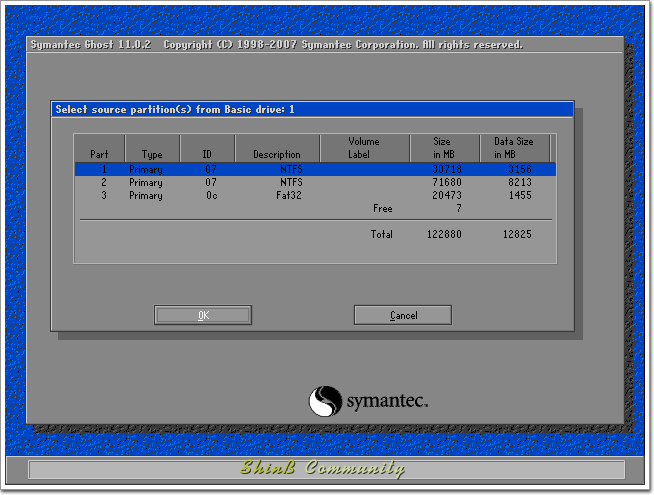Image resolution: width=654 pixels, height=495 pixels.
Task: Select partition 2, NTFS size 71680
Action: pos(315,182)
